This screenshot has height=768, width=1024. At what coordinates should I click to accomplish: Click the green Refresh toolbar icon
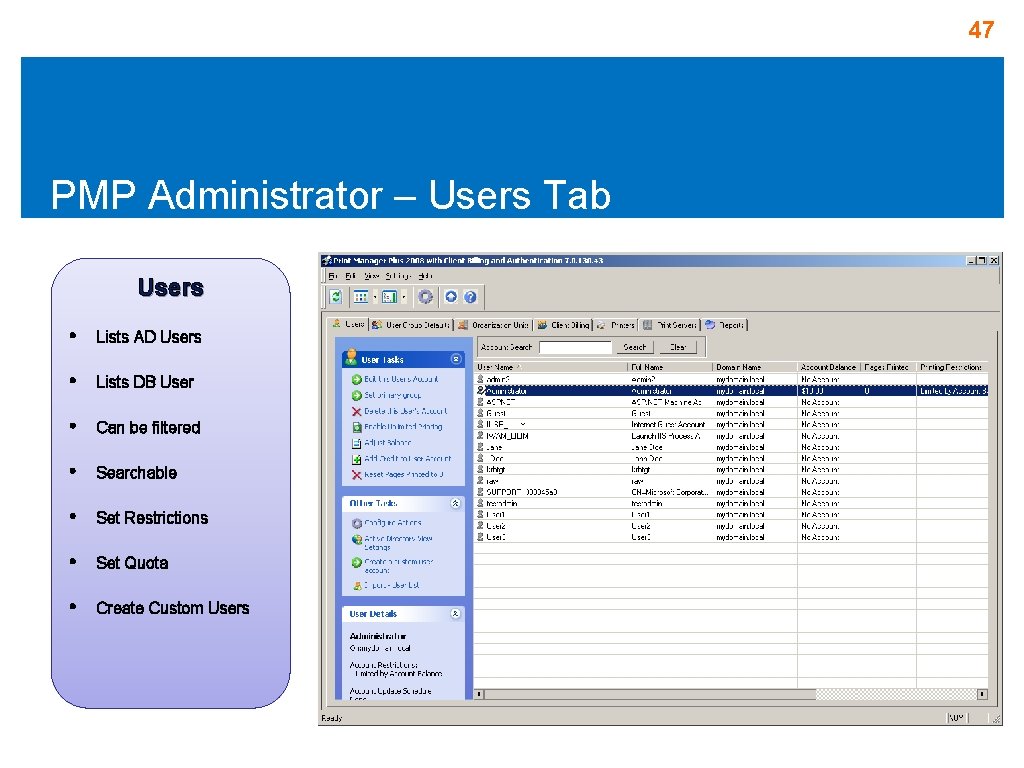pyautogui.click(x=336, y=297)
